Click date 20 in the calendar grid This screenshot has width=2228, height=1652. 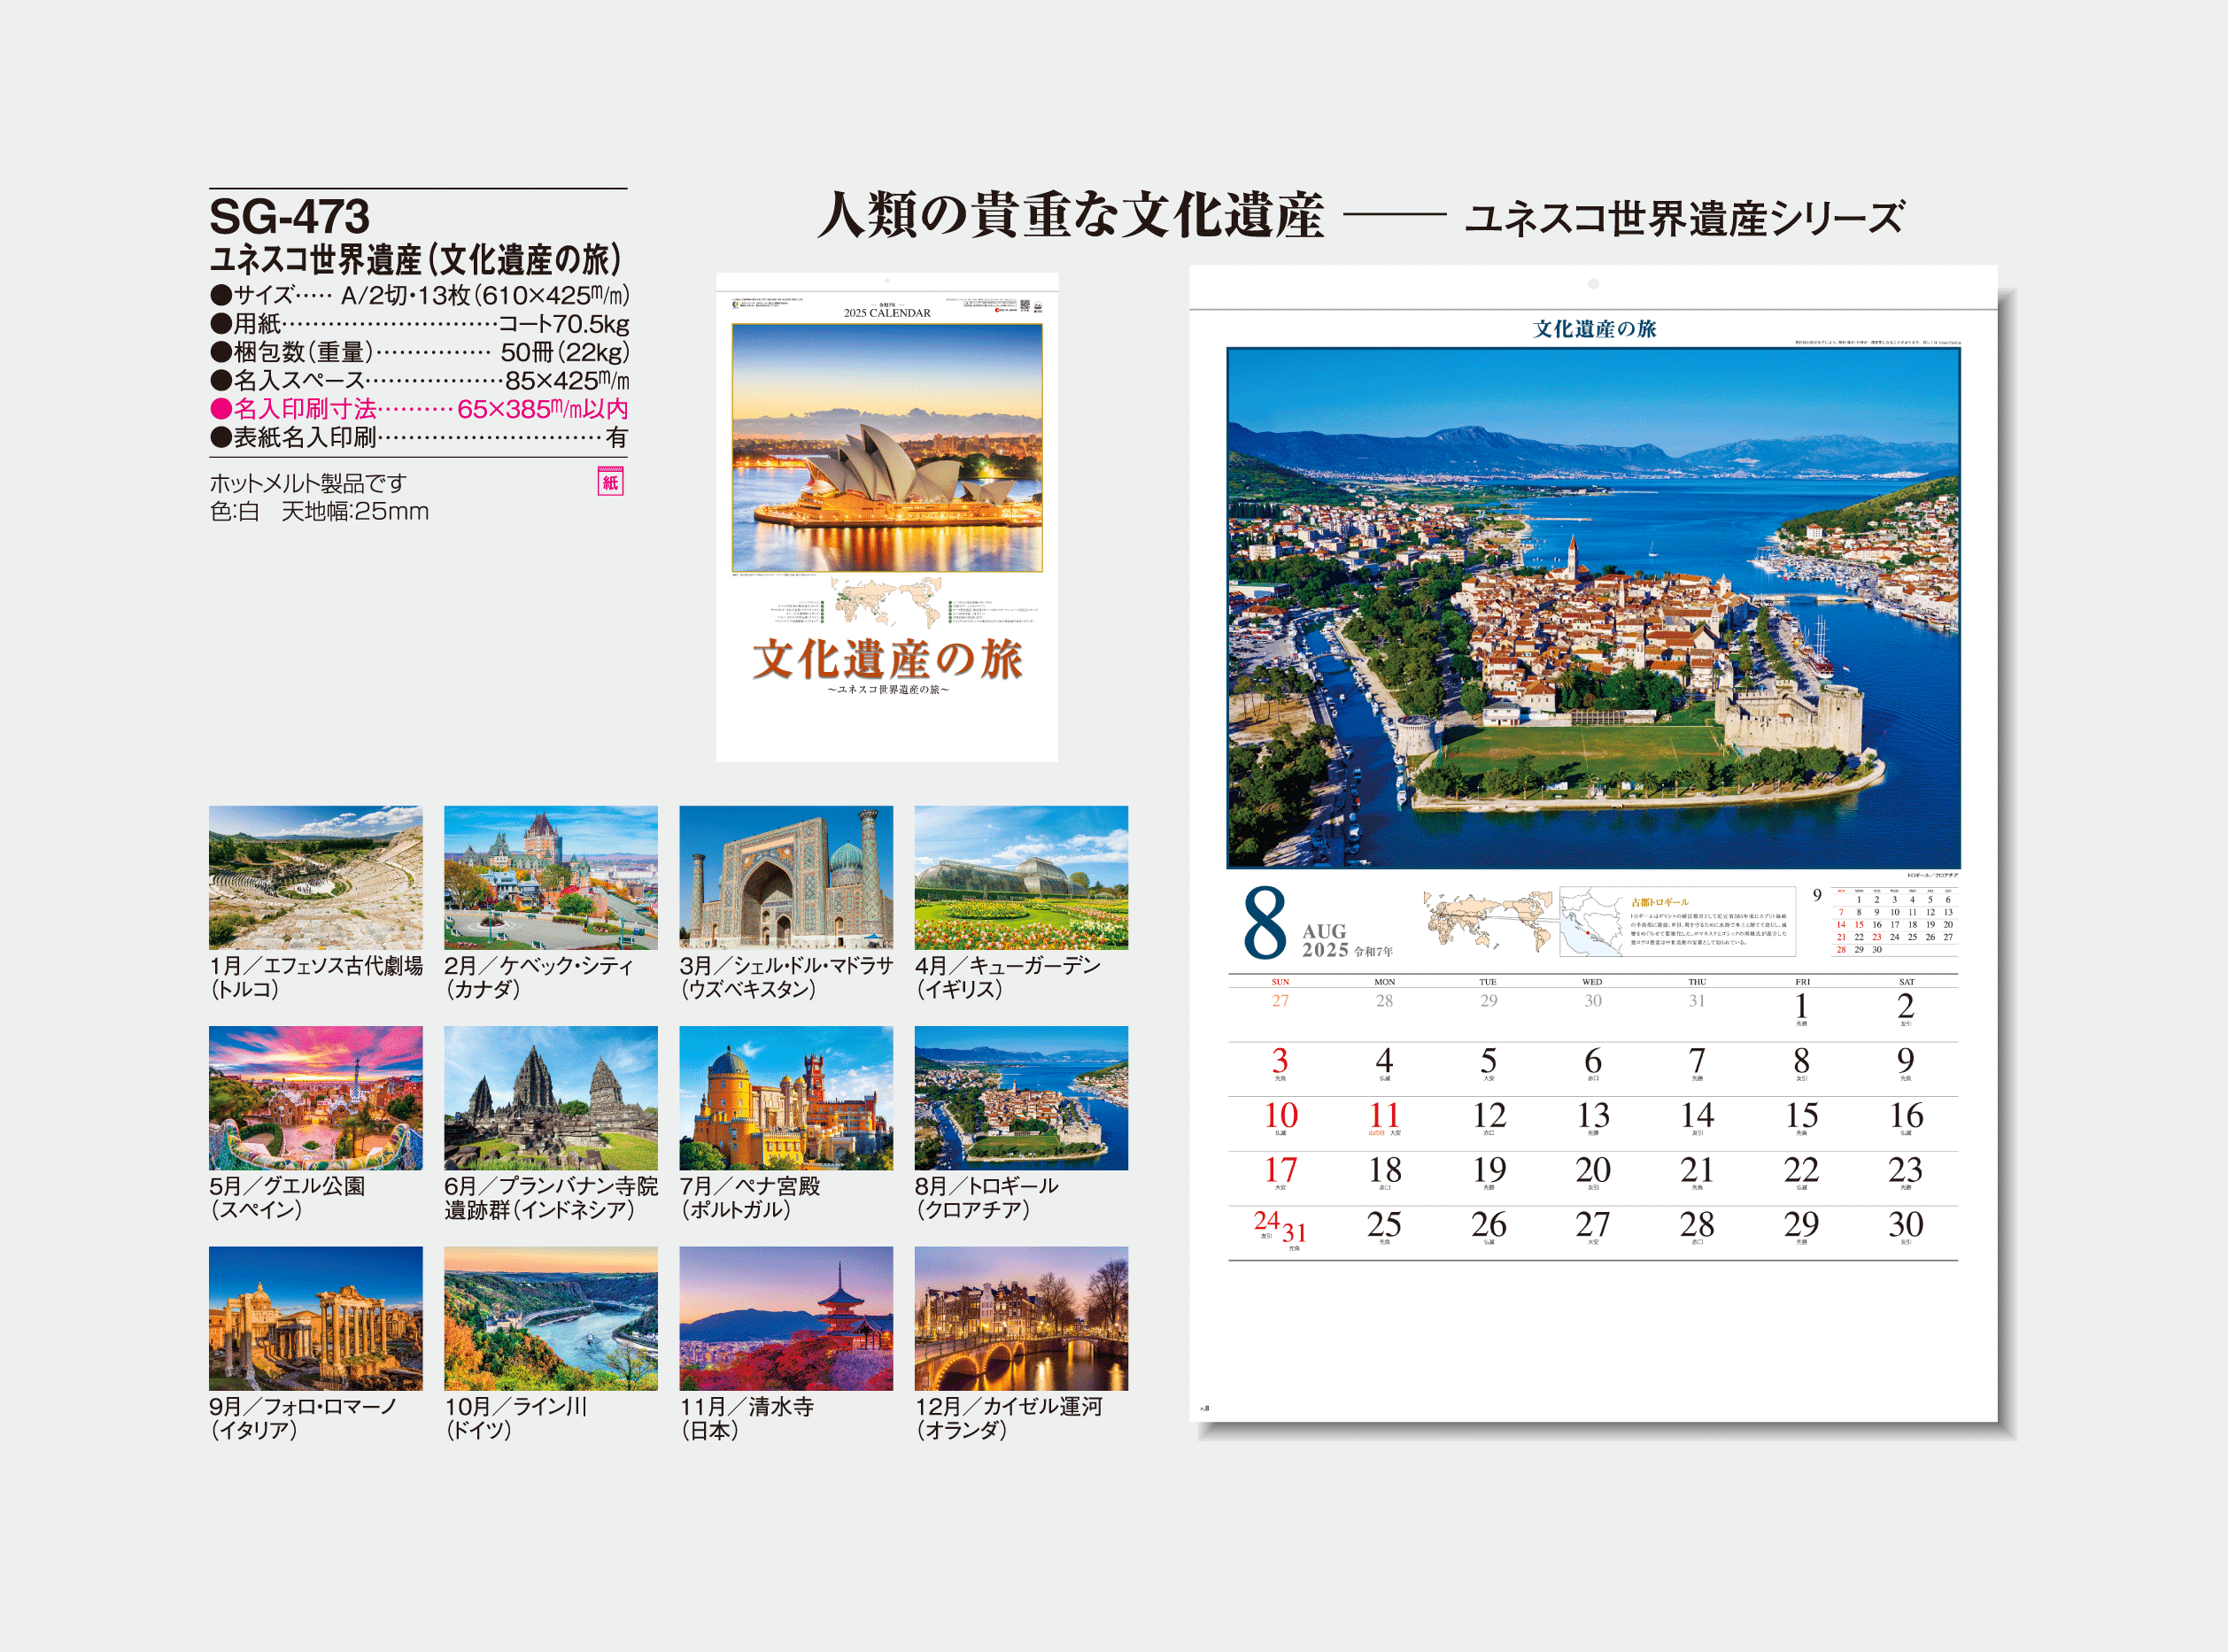click(1593, 1170)
